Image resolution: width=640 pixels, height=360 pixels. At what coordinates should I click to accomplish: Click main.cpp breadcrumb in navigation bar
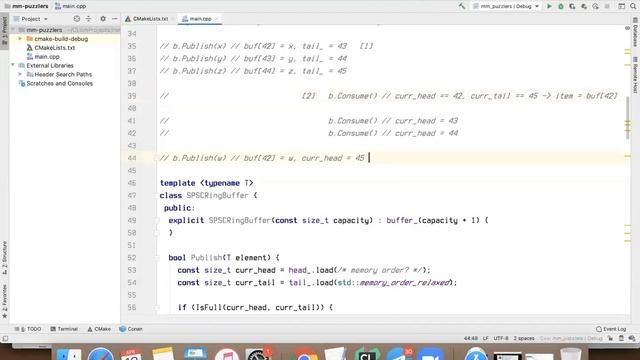(x=70, y=6)
